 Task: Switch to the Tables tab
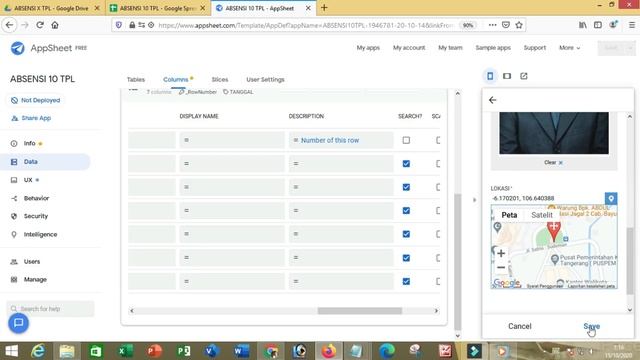click(x=136, y=80)
